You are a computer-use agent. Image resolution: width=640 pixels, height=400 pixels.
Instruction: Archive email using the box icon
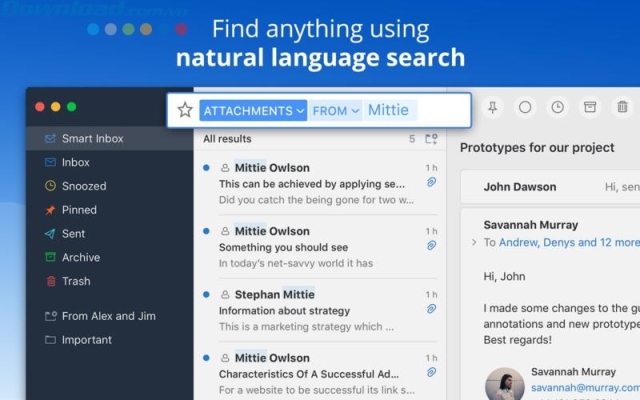pyautogui.click(x=590, y=107)
